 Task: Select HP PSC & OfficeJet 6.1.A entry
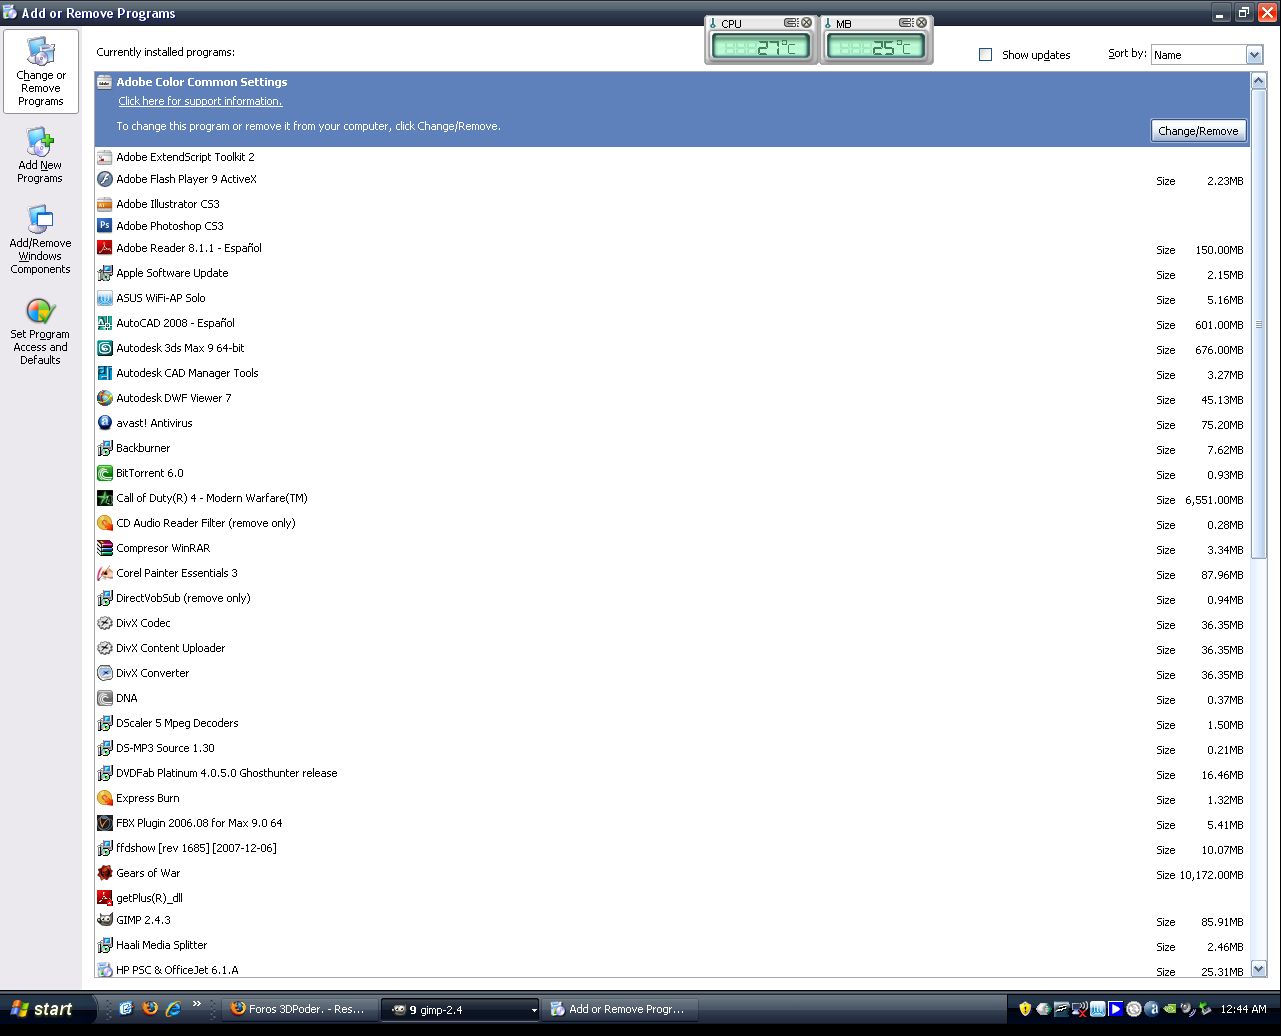pos(672,969)
